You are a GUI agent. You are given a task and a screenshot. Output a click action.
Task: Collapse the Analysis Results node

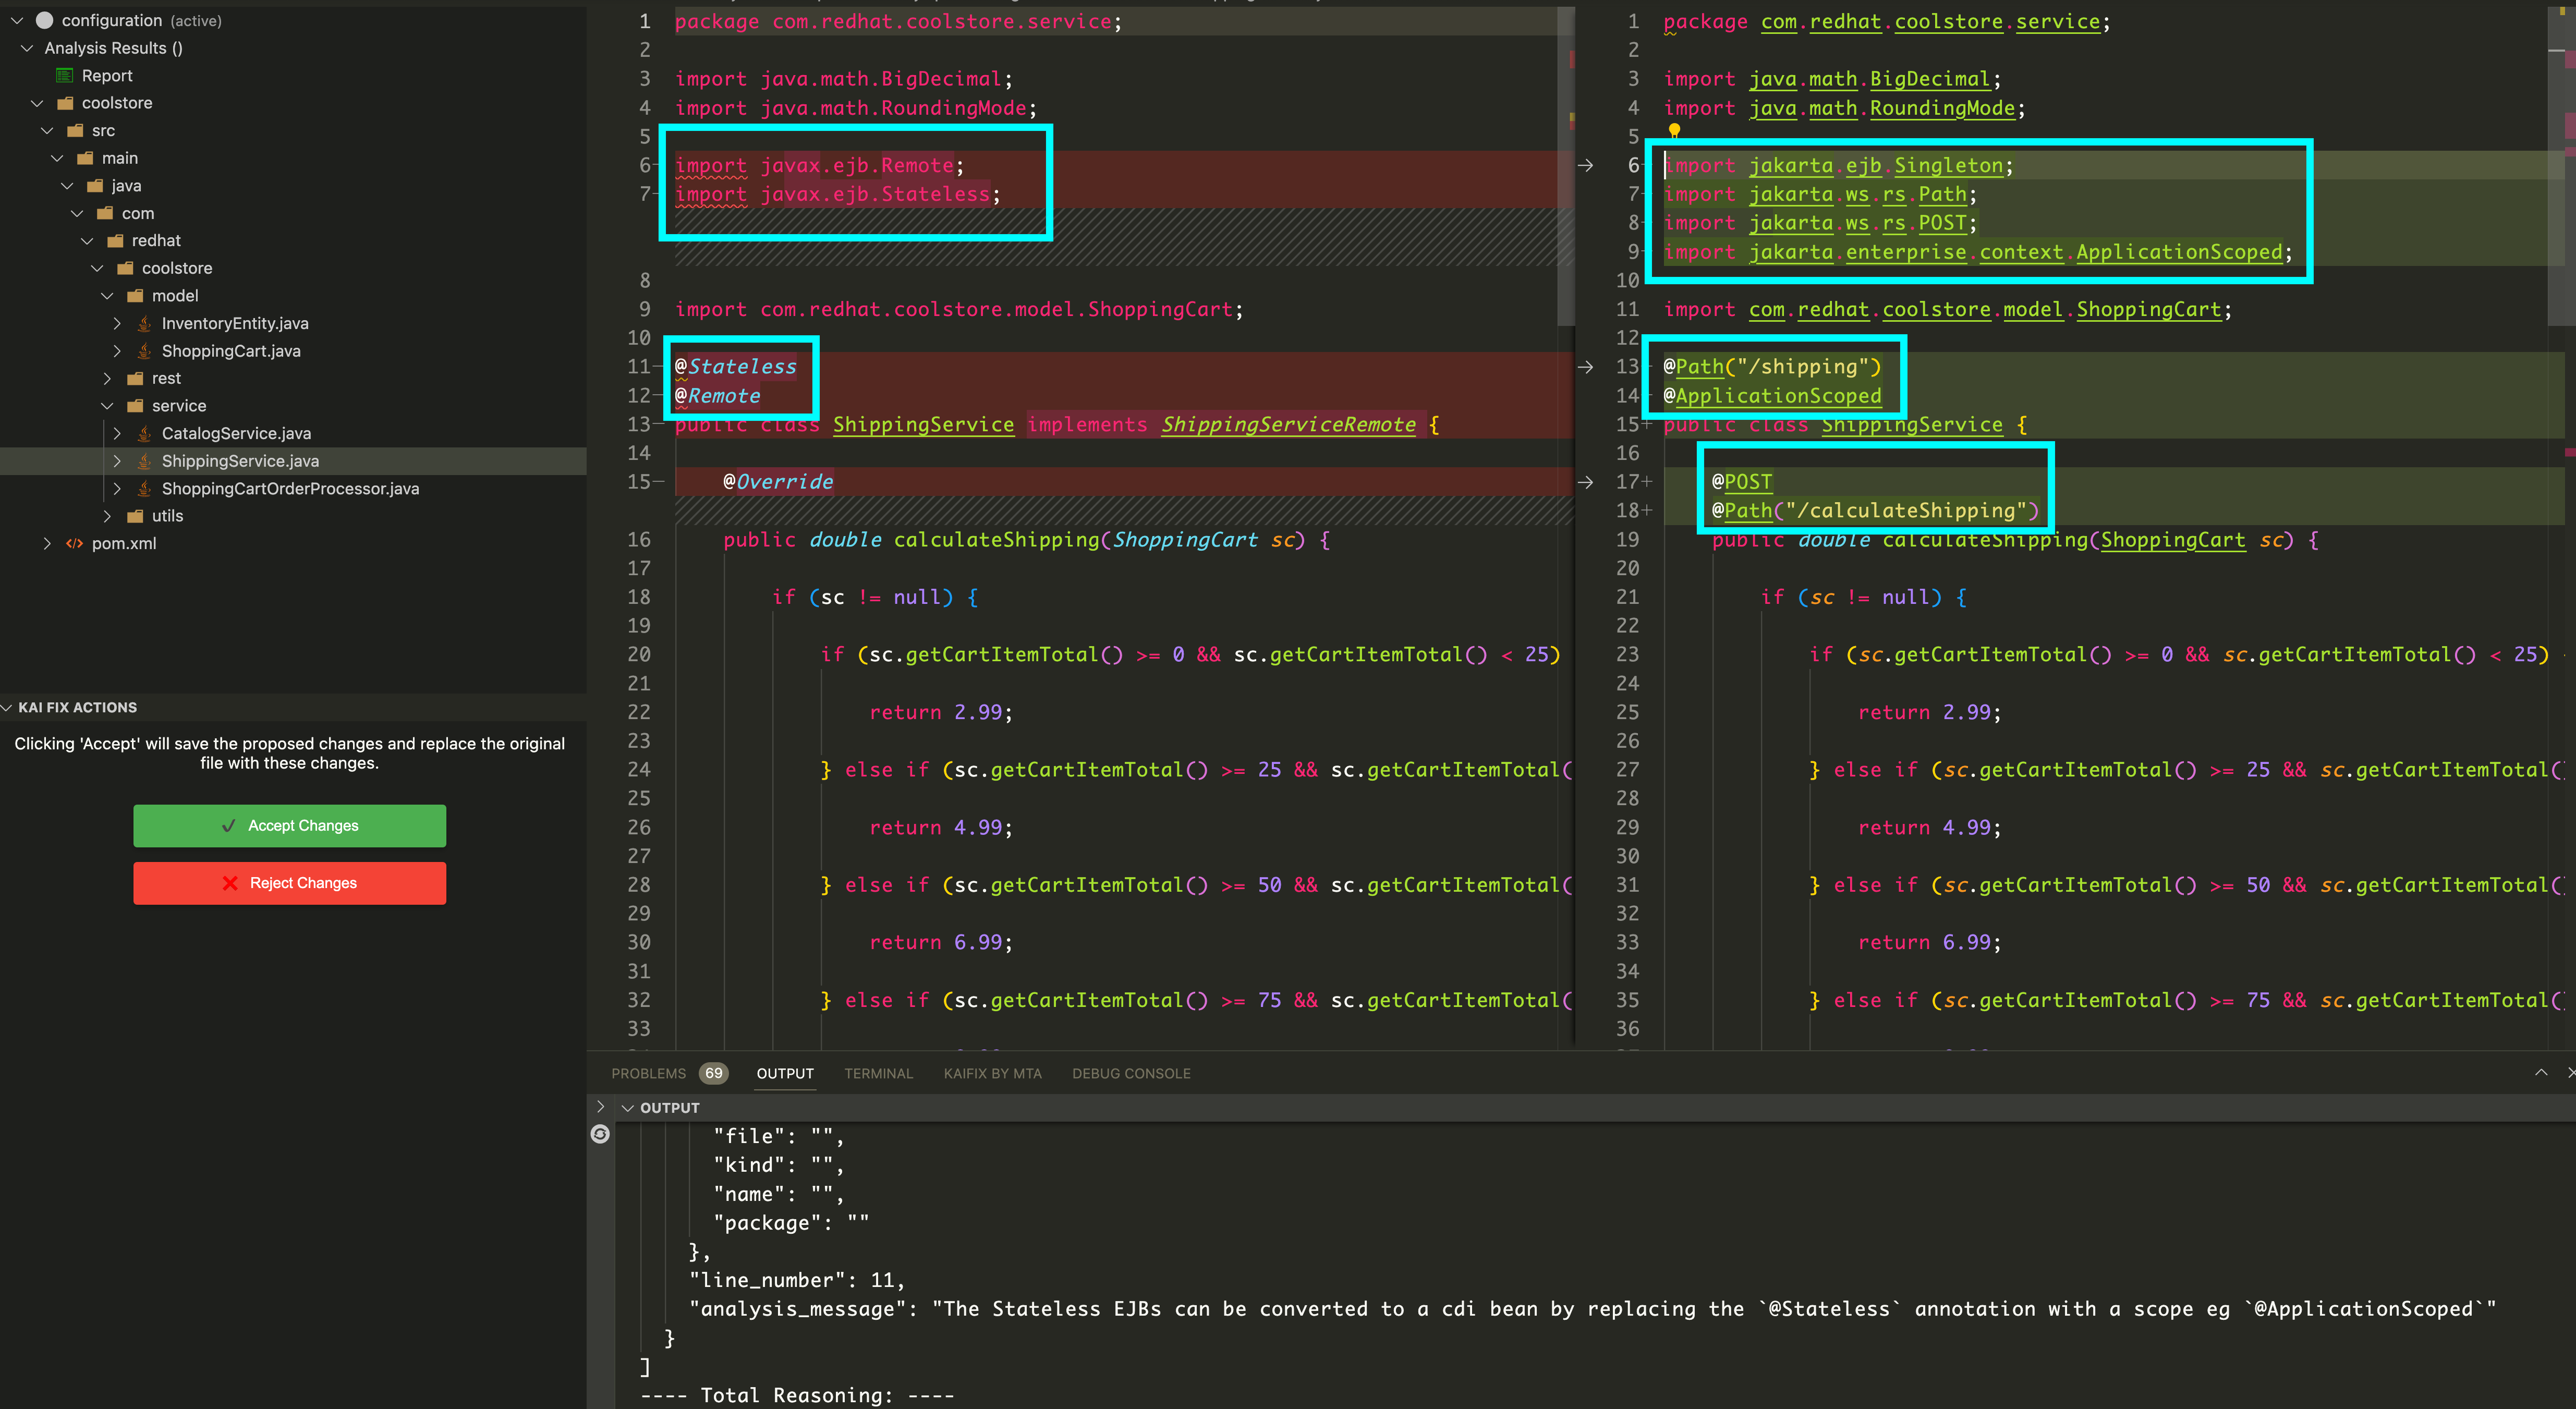pos(27,48)
